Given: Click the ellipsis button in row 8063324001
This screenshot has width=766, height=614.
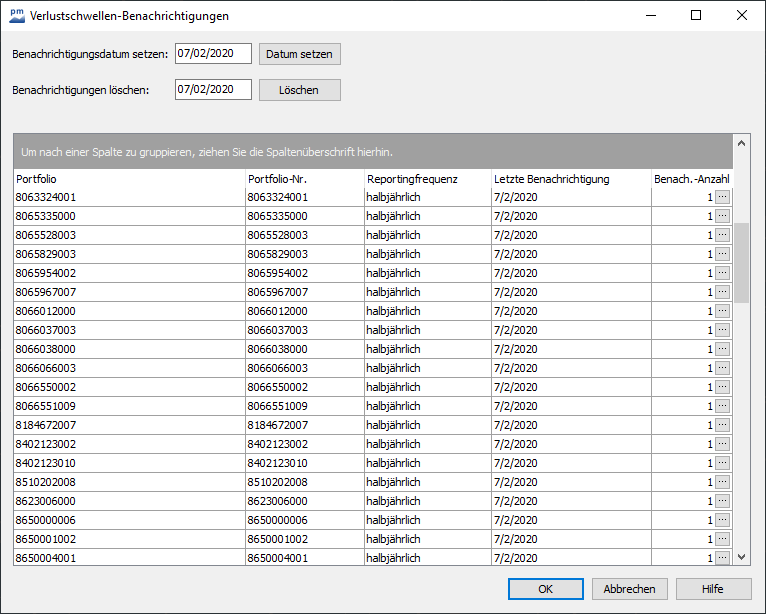Looking at the screenshot, I should (723, 197).
